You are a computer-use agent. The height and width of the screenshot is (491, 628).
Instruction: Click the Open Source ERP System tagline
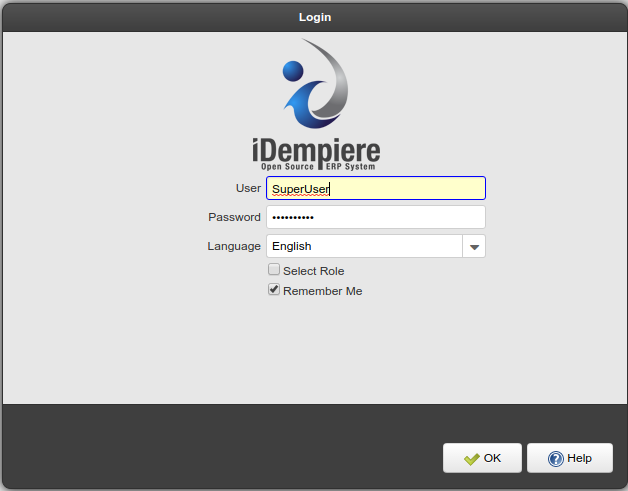tap(316, 167)
